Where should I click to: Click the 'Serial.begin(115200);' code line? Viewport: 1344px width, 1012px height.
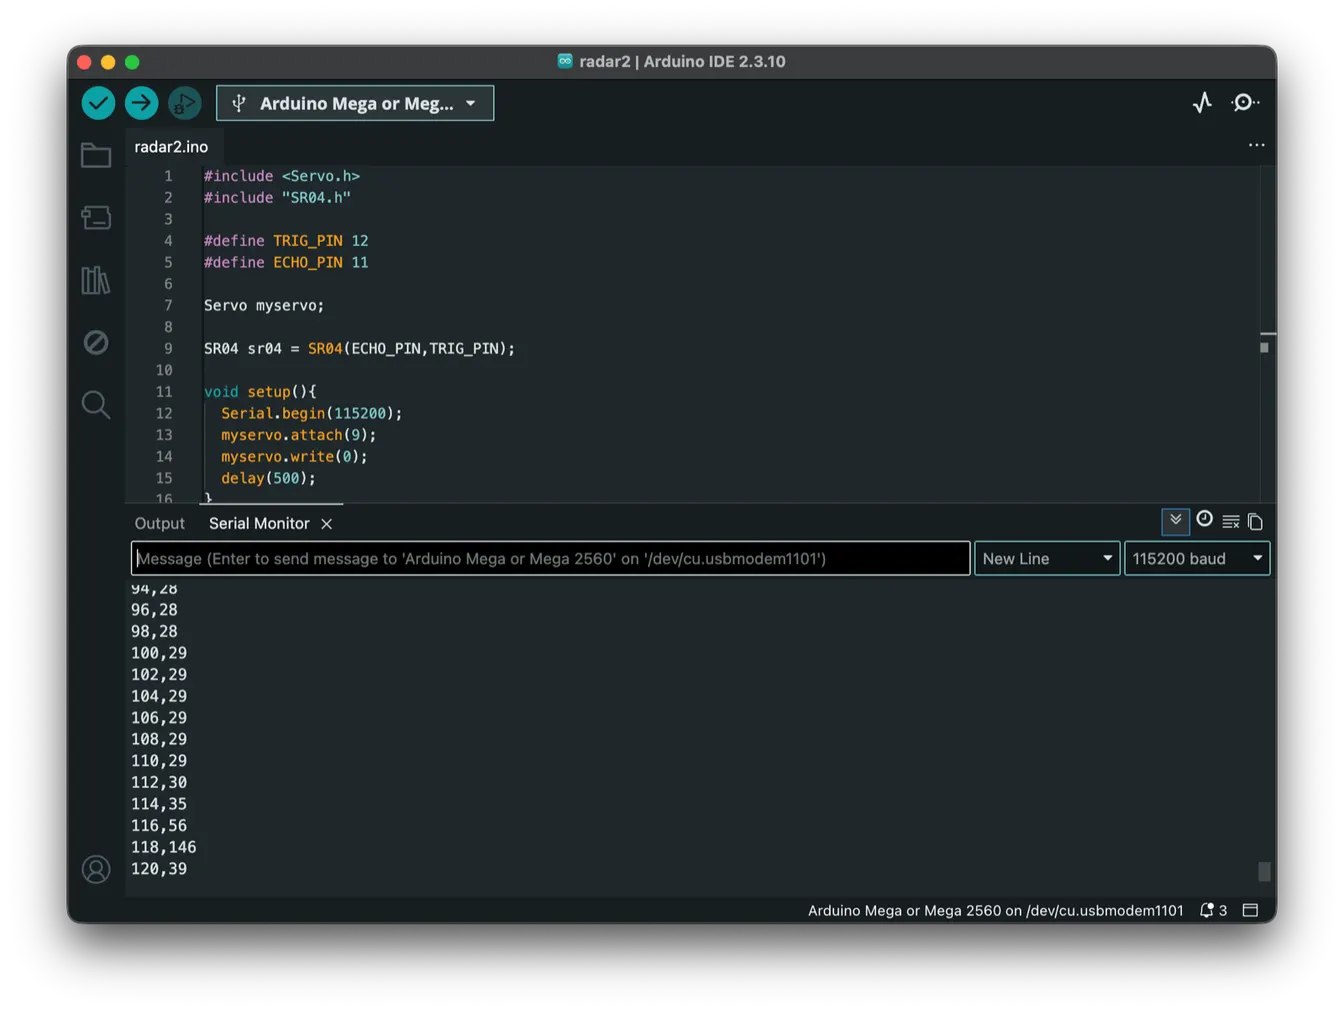(312, 414)
